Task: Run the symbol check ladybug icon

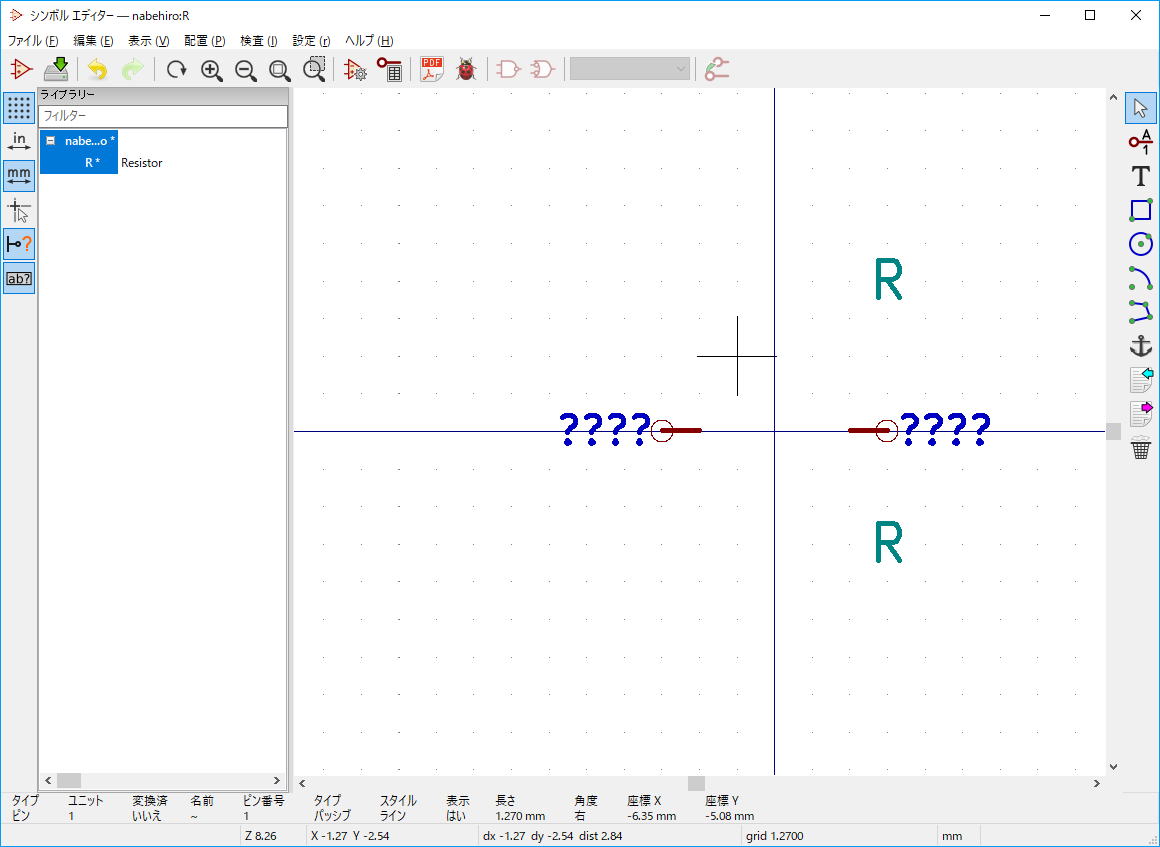Action: click(x=466, y=70)
